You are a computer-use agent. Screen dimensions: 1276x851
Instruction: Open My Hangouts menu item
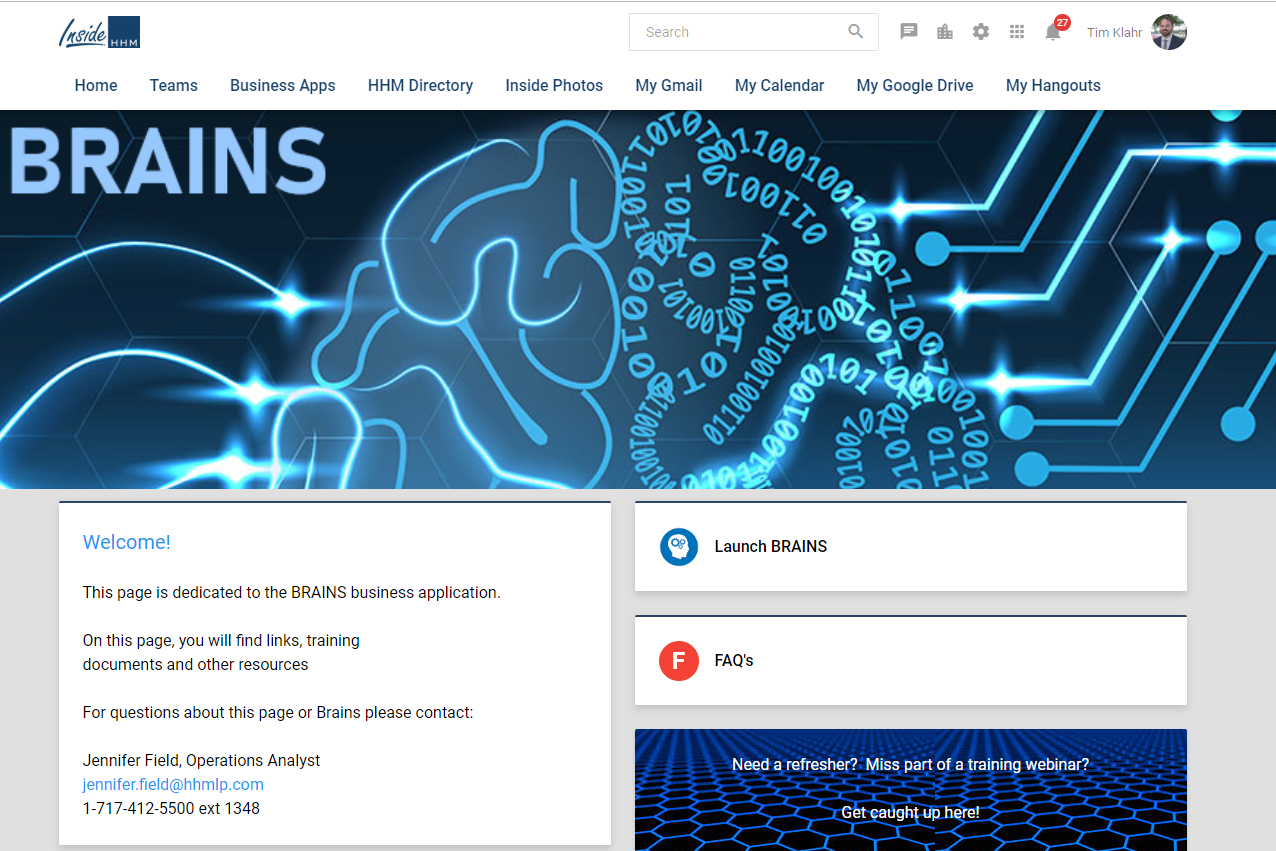[1053, 85]
